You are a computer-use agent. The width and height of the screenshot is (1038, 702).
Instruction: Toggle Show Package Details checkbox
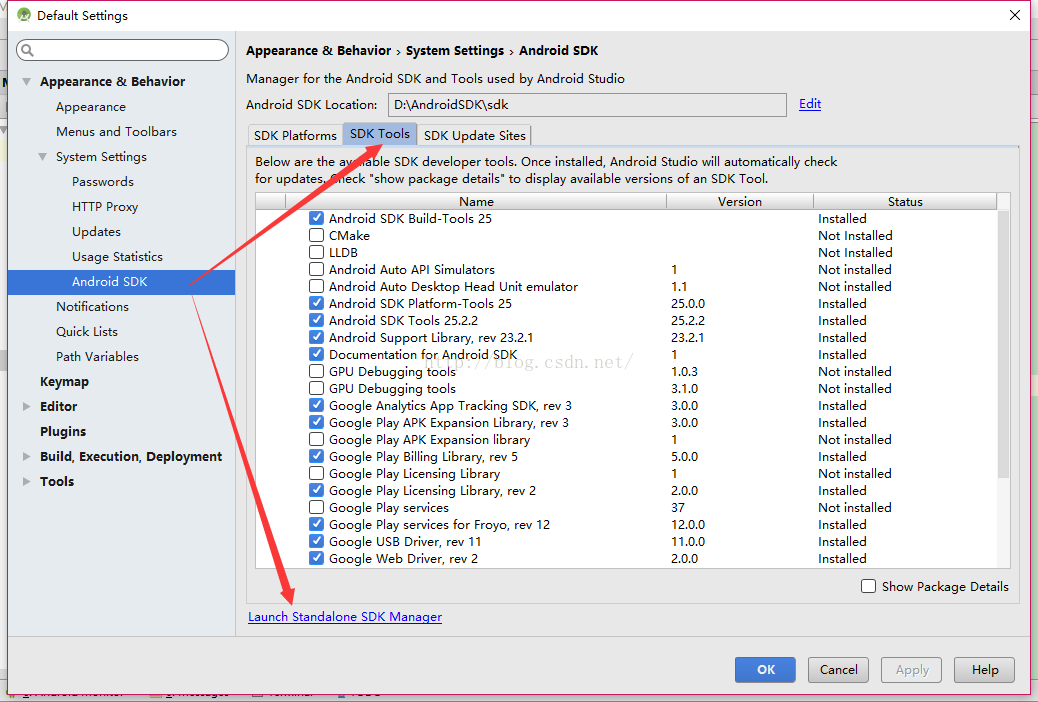coord(868,586)
